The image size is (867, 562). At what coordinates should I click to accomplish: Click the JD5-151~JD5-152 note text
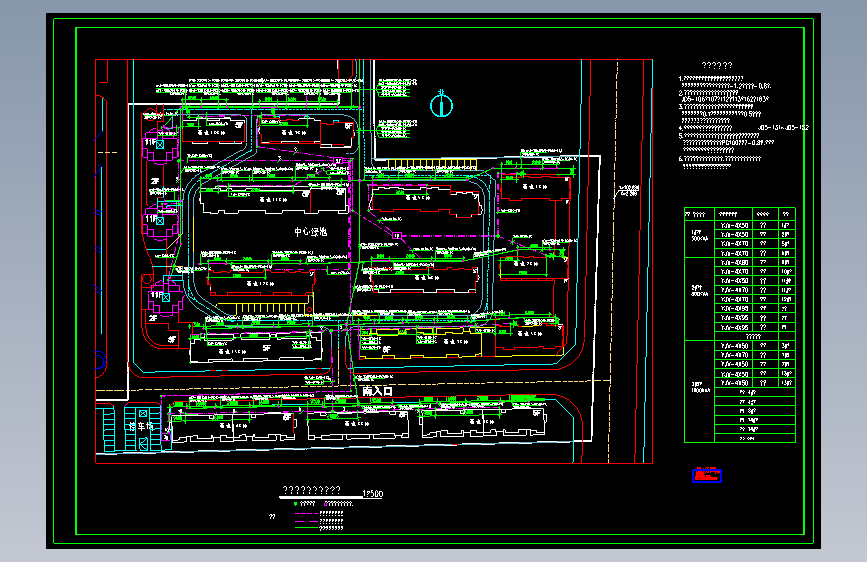point(783,128)
